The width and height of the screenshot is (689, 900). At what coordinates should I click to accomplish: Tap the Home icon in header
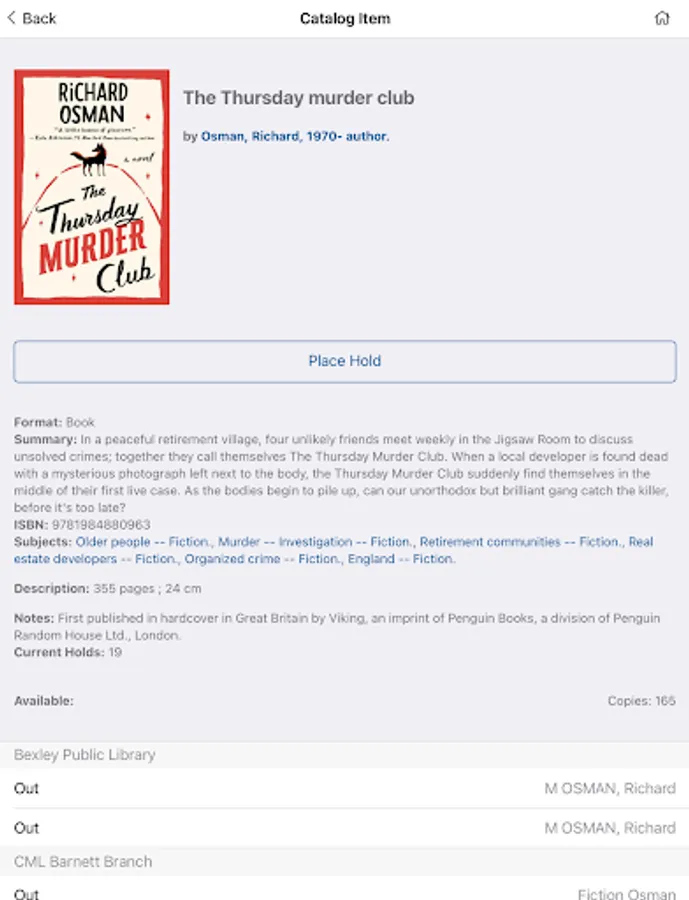662,18
